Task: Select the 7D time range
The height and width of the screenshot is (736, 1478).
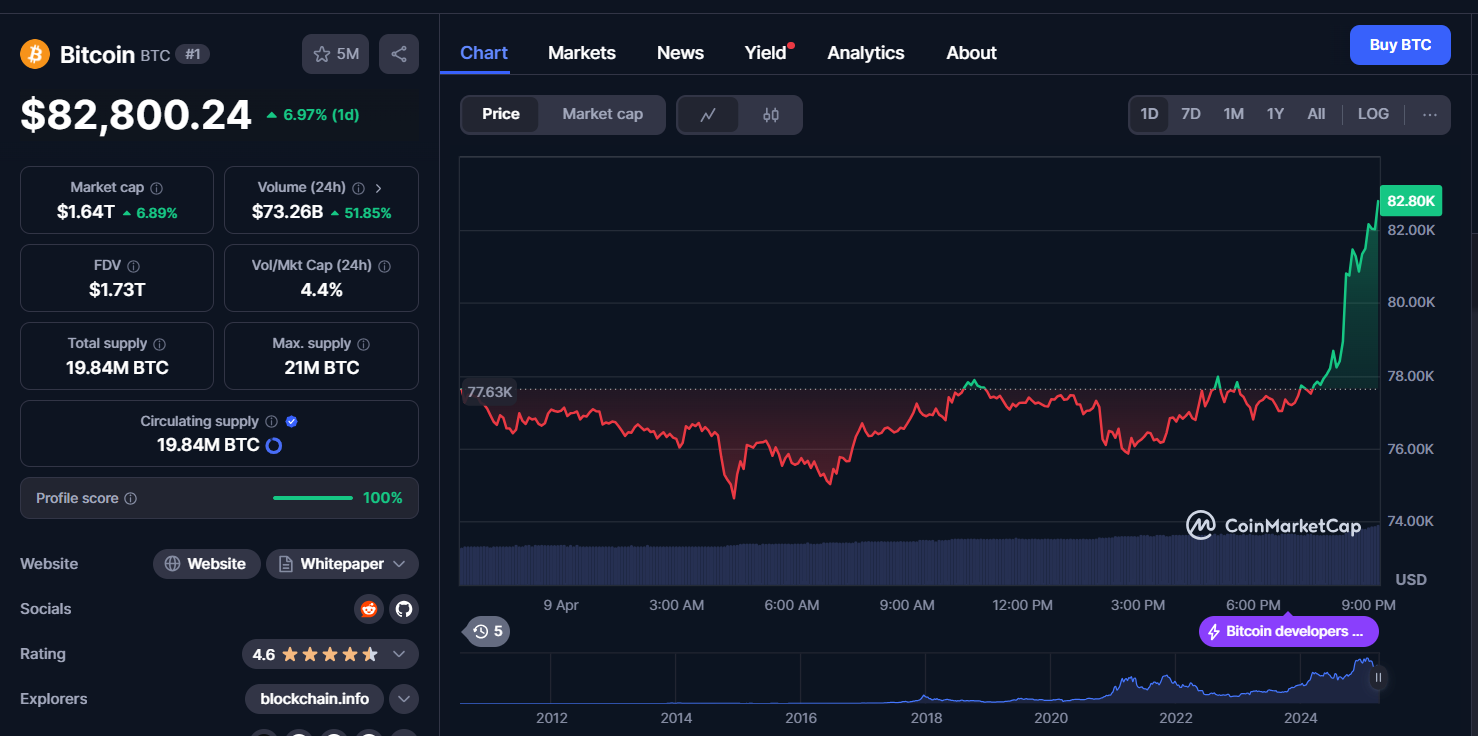Action: (1191, 114)
